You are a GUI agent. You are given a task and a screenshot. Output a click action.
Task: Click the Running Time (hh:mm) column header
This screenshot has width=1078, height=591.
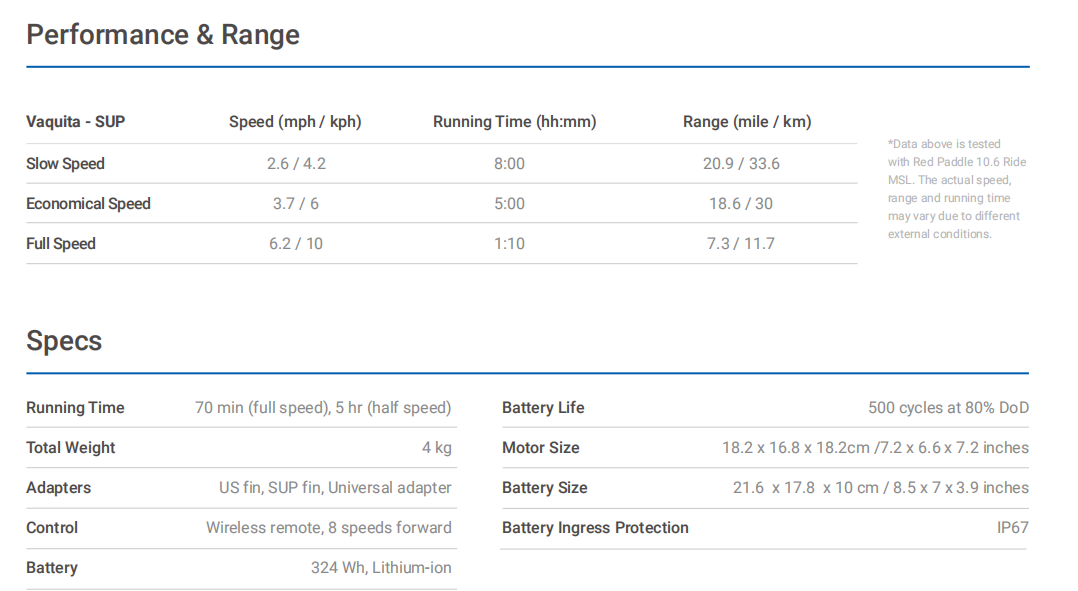[514, 122]
